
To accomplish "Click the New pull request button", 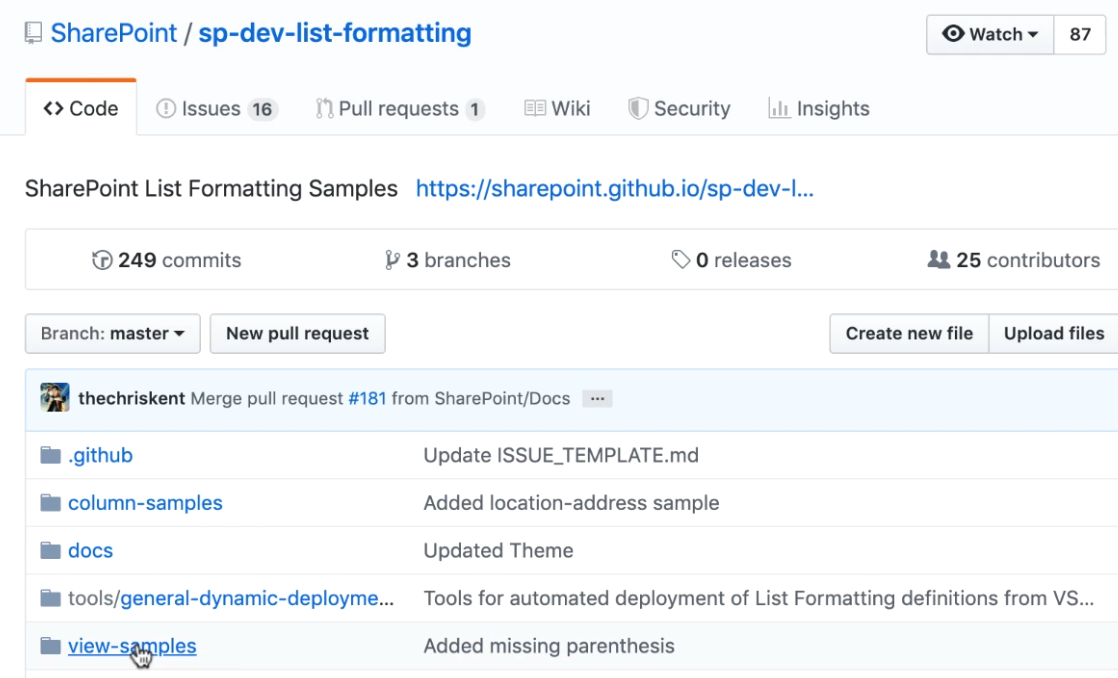I will click(297, 334).
